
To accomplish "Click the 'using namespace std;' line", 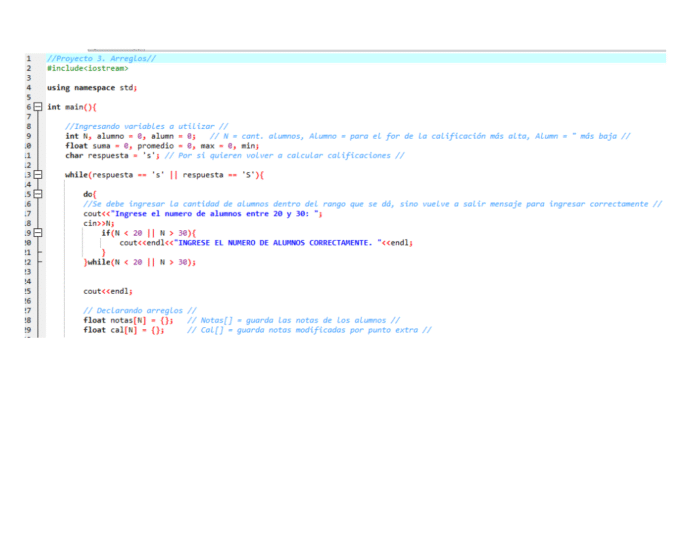I will coord(92,87).
